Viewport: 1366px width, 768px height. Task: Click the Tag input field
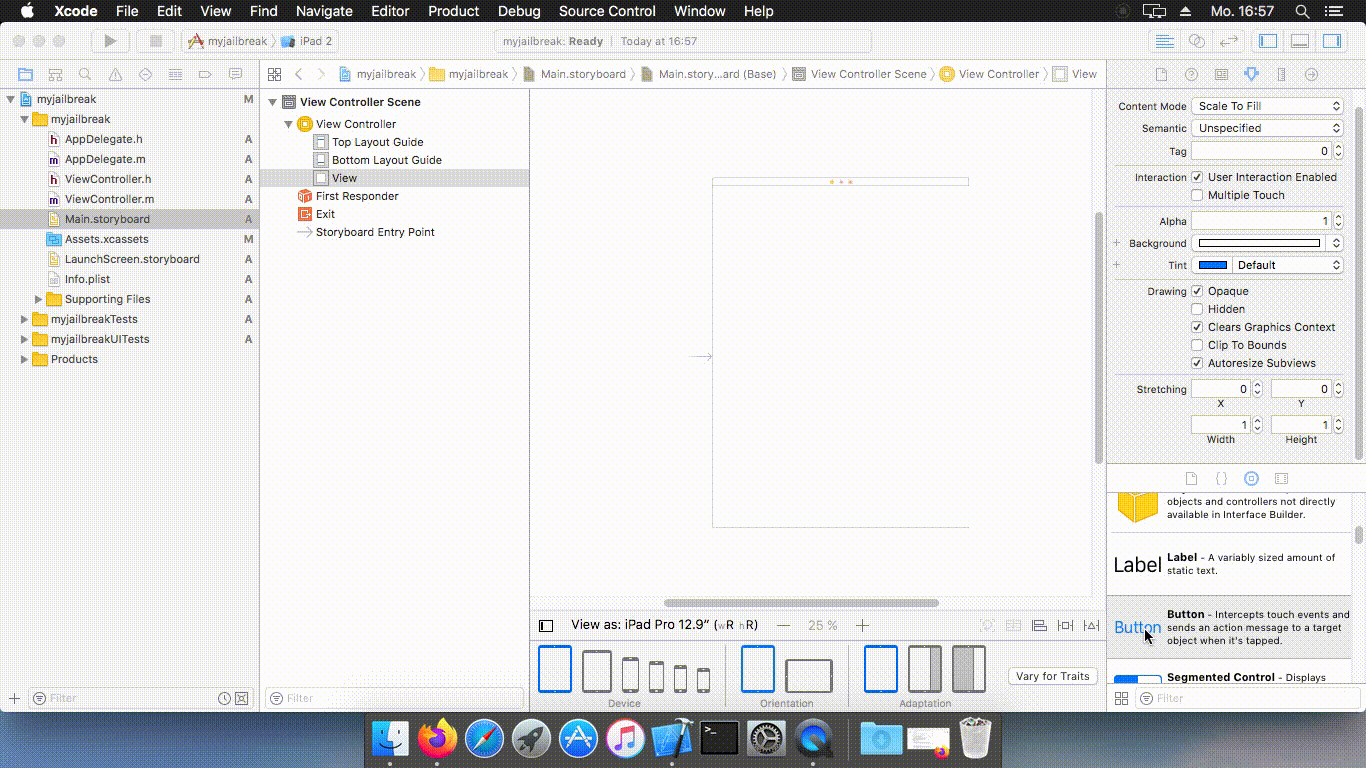tap(1260, 151)
